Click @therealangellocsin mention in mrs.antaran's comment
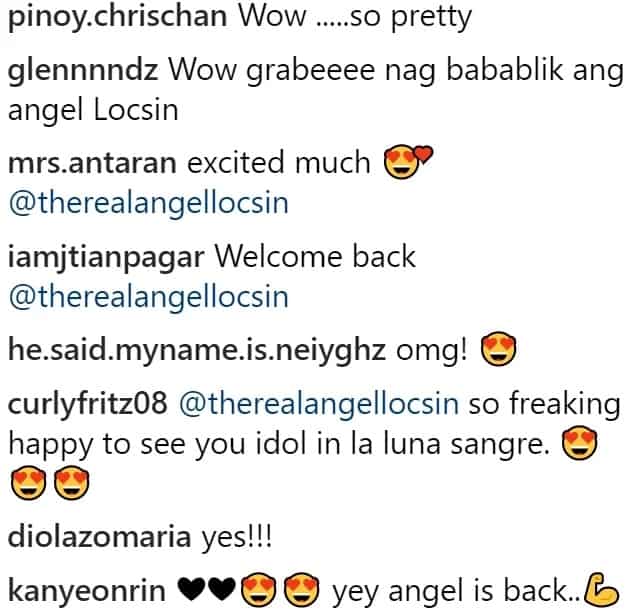This screenshot has width=634, height=614. click(149, 204)
